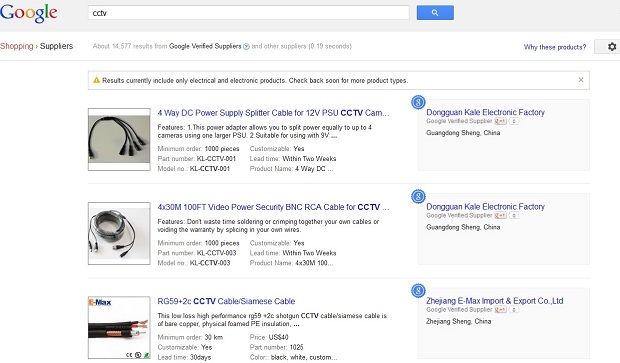Click the verified badge beside the splitter cable supplier card
The image size is (620, 363).
(418, 102)
